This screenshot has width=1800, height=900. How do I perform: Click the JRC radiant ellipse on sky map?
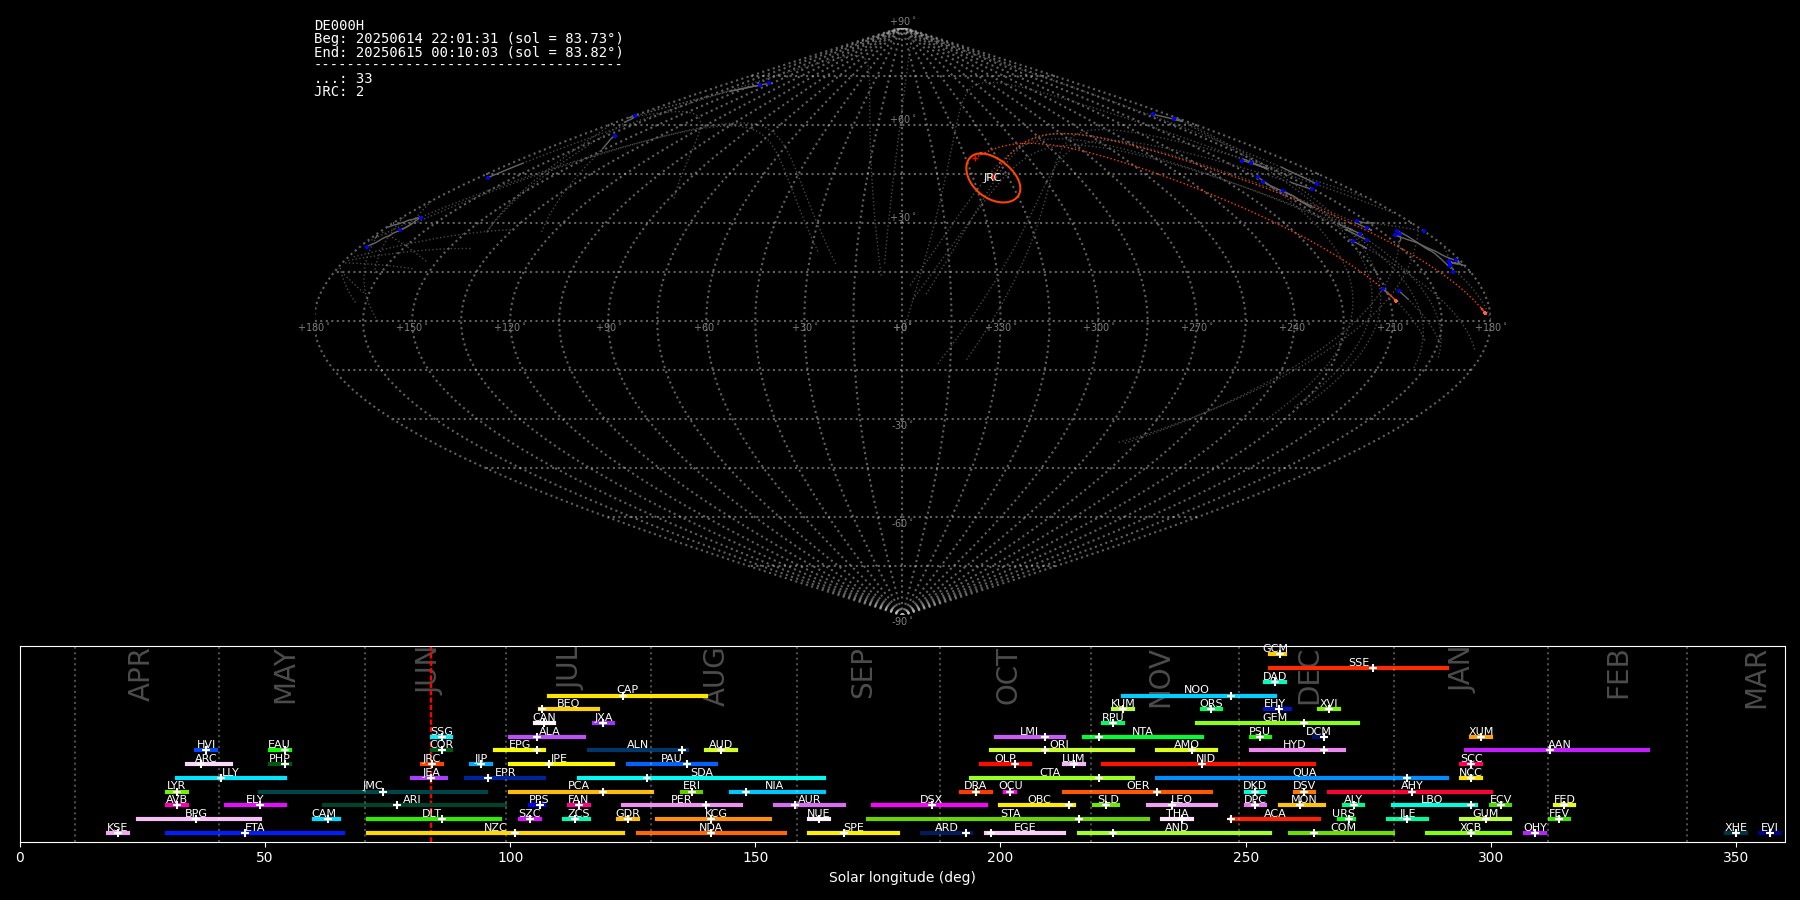click(x=993, y=178)
